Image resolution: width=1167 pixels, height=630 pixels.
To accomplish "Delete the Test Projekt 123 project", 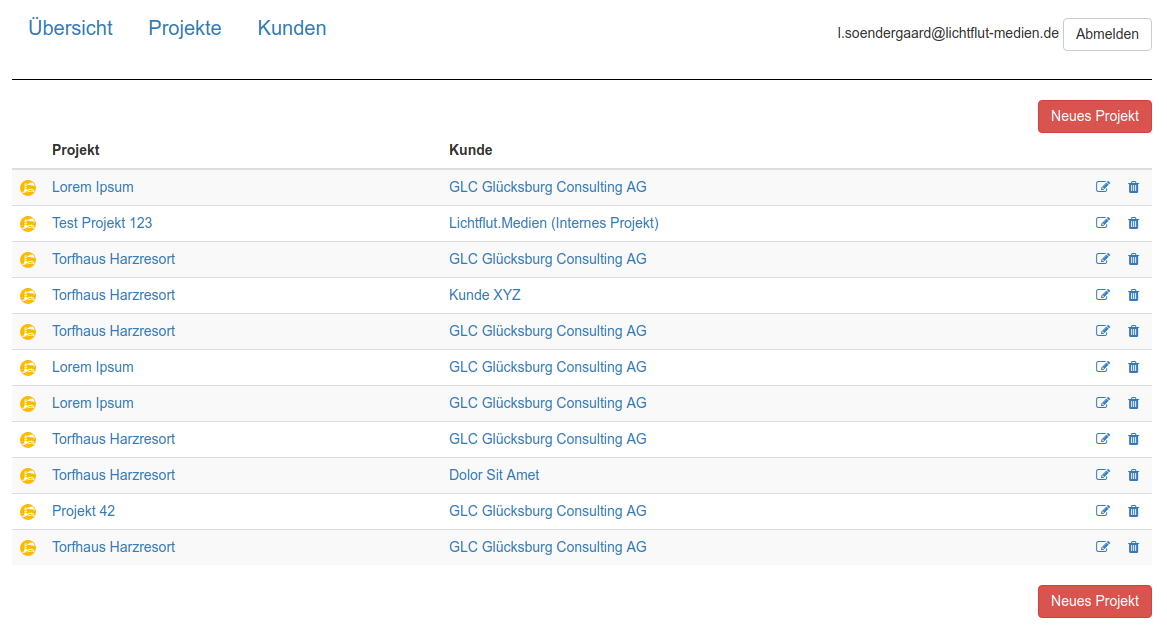I will [1133, 223].
